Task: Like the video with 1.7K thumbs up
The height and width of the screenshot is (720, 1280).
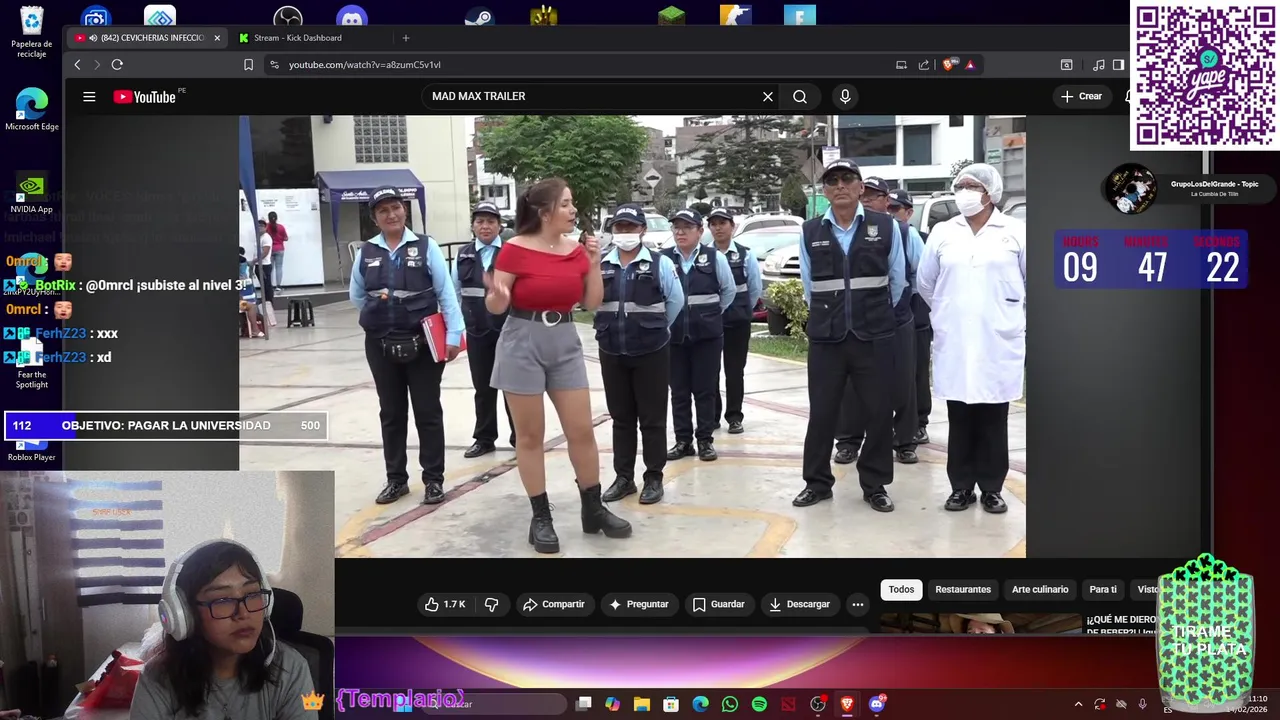Action: click(445, 604)
